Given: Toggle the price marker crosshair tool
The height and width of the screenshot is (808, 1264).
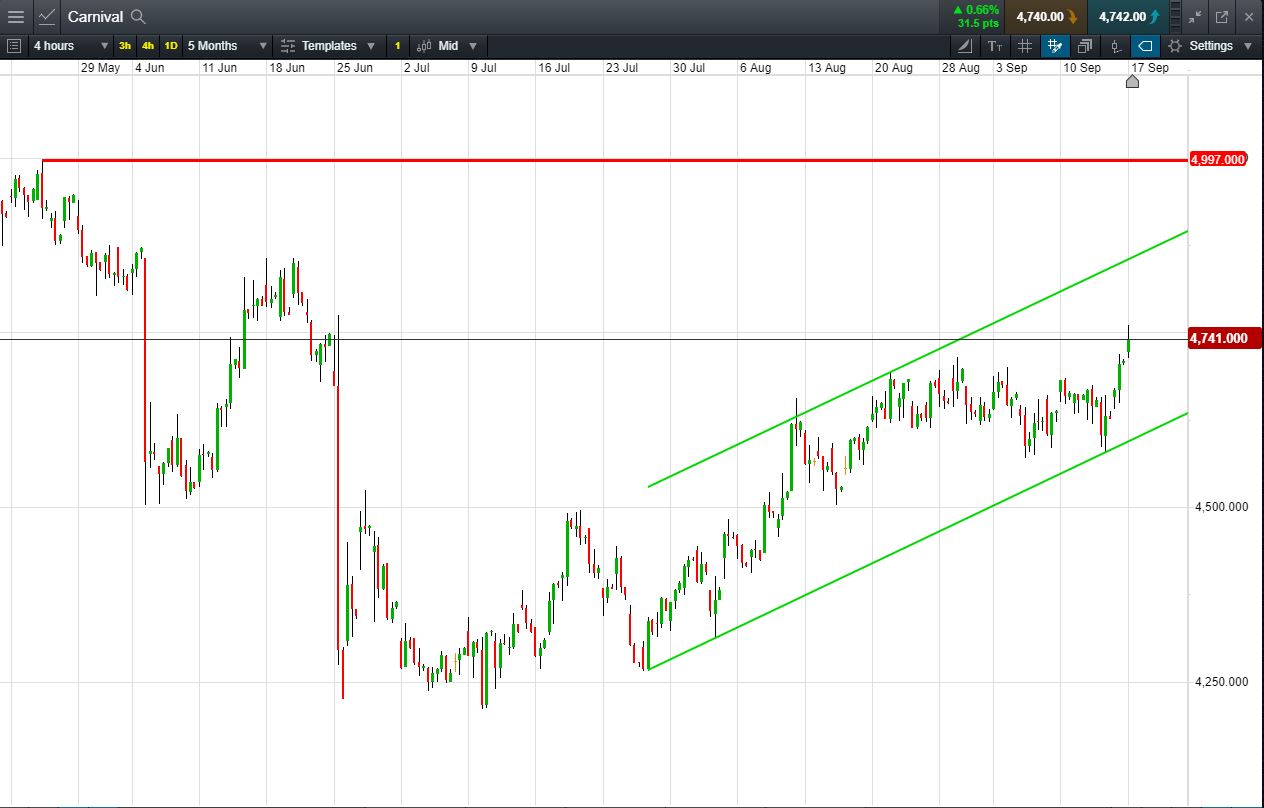Looking at the screenshot, I should coord(1115,46).
